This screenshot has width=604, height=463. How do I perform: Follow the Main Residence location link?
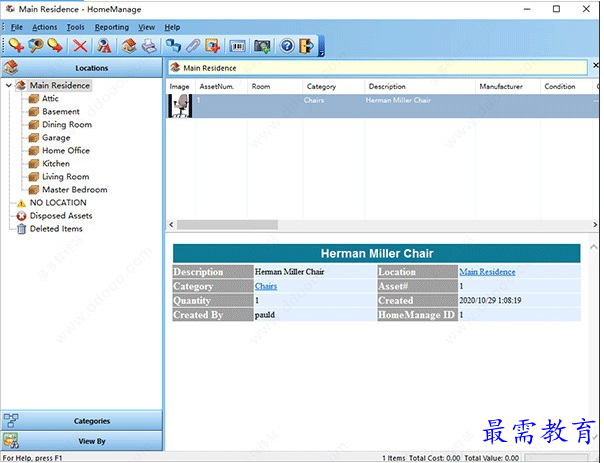[487, 272]
